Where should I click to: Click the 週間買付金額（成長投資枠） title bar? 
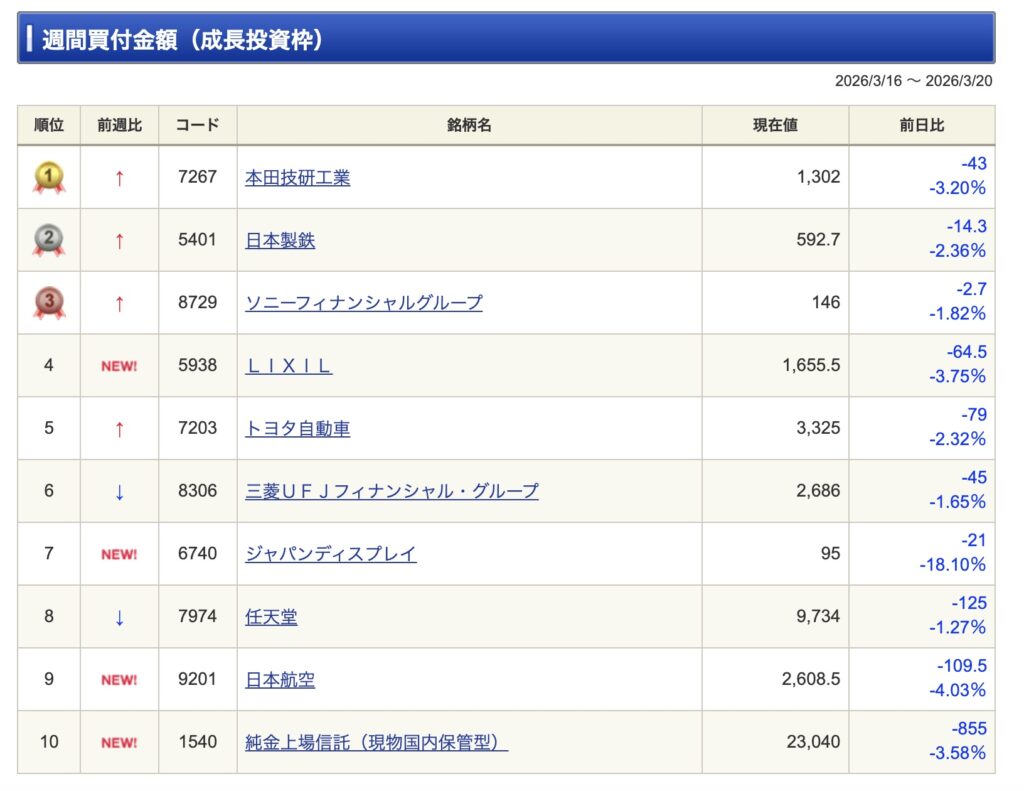click(x=506, y=39)
